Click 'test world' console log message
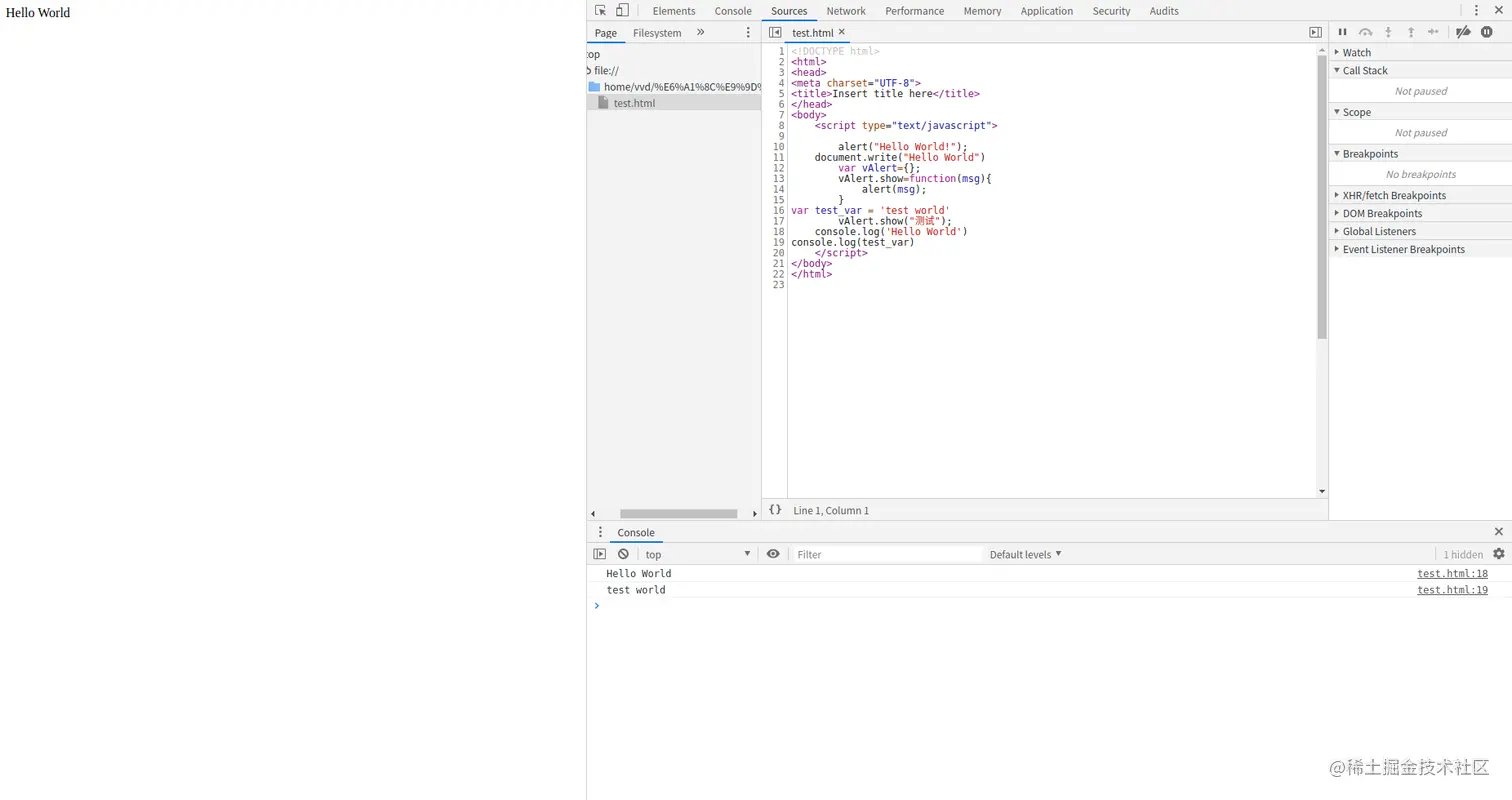Viewport: 1512px width, 800px height. (x=636, y=590)
